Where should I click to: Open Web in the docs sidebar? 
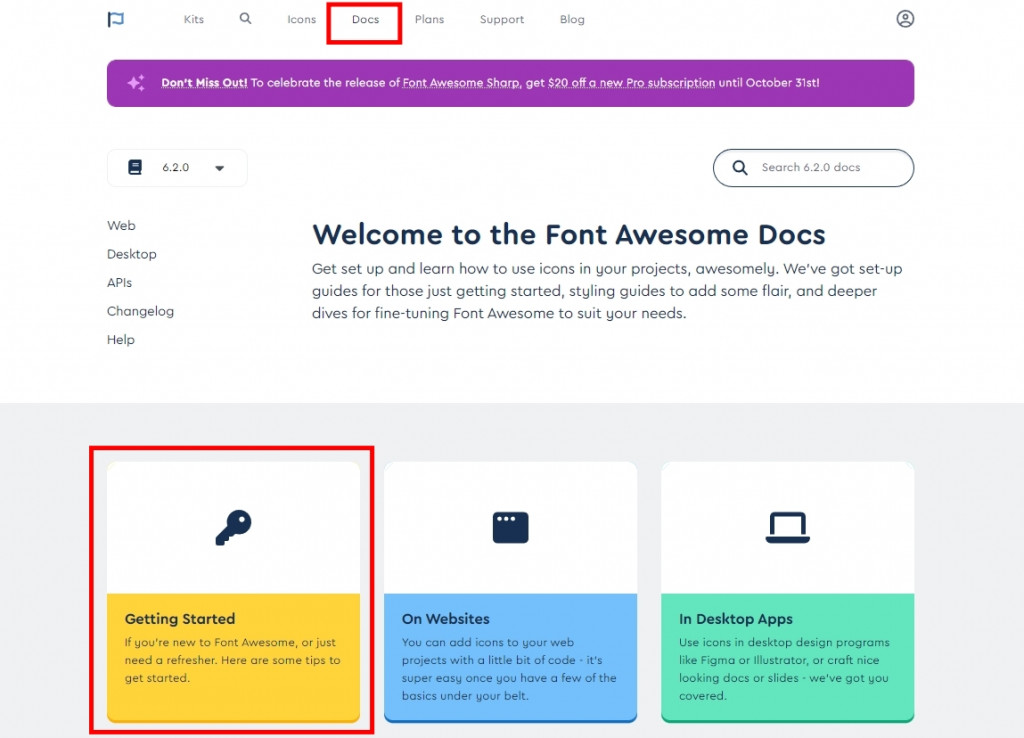click(x=121, y=225)
